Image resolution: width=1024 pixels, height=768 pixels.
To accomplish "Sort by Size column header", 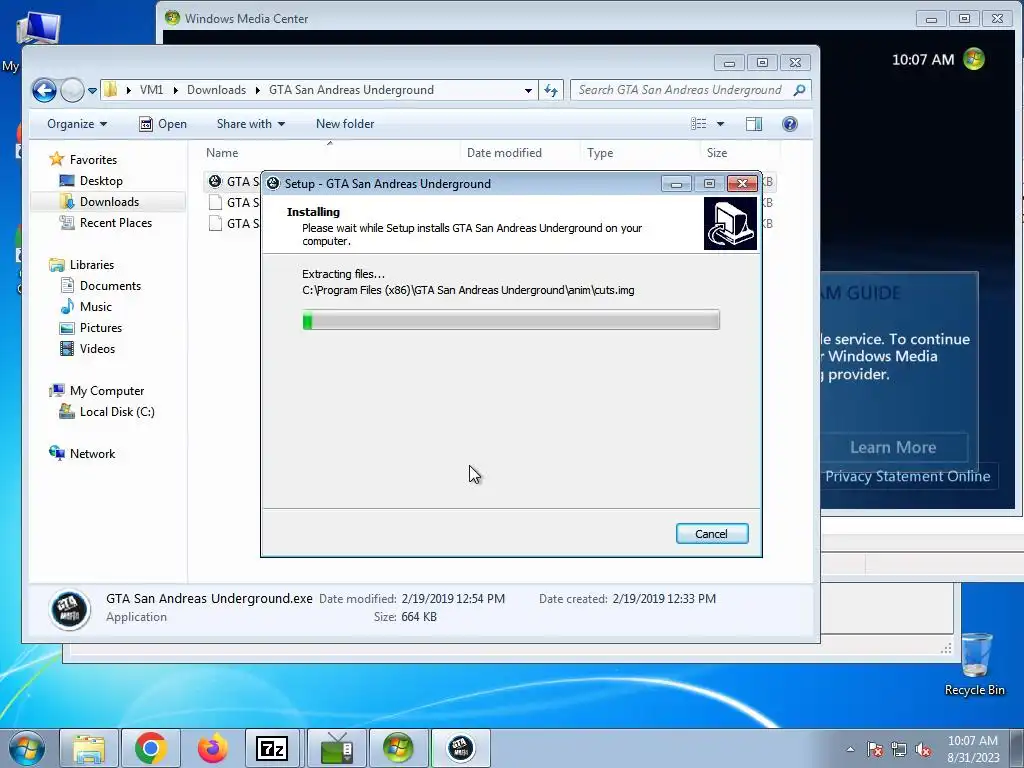I will click(716, 153).
